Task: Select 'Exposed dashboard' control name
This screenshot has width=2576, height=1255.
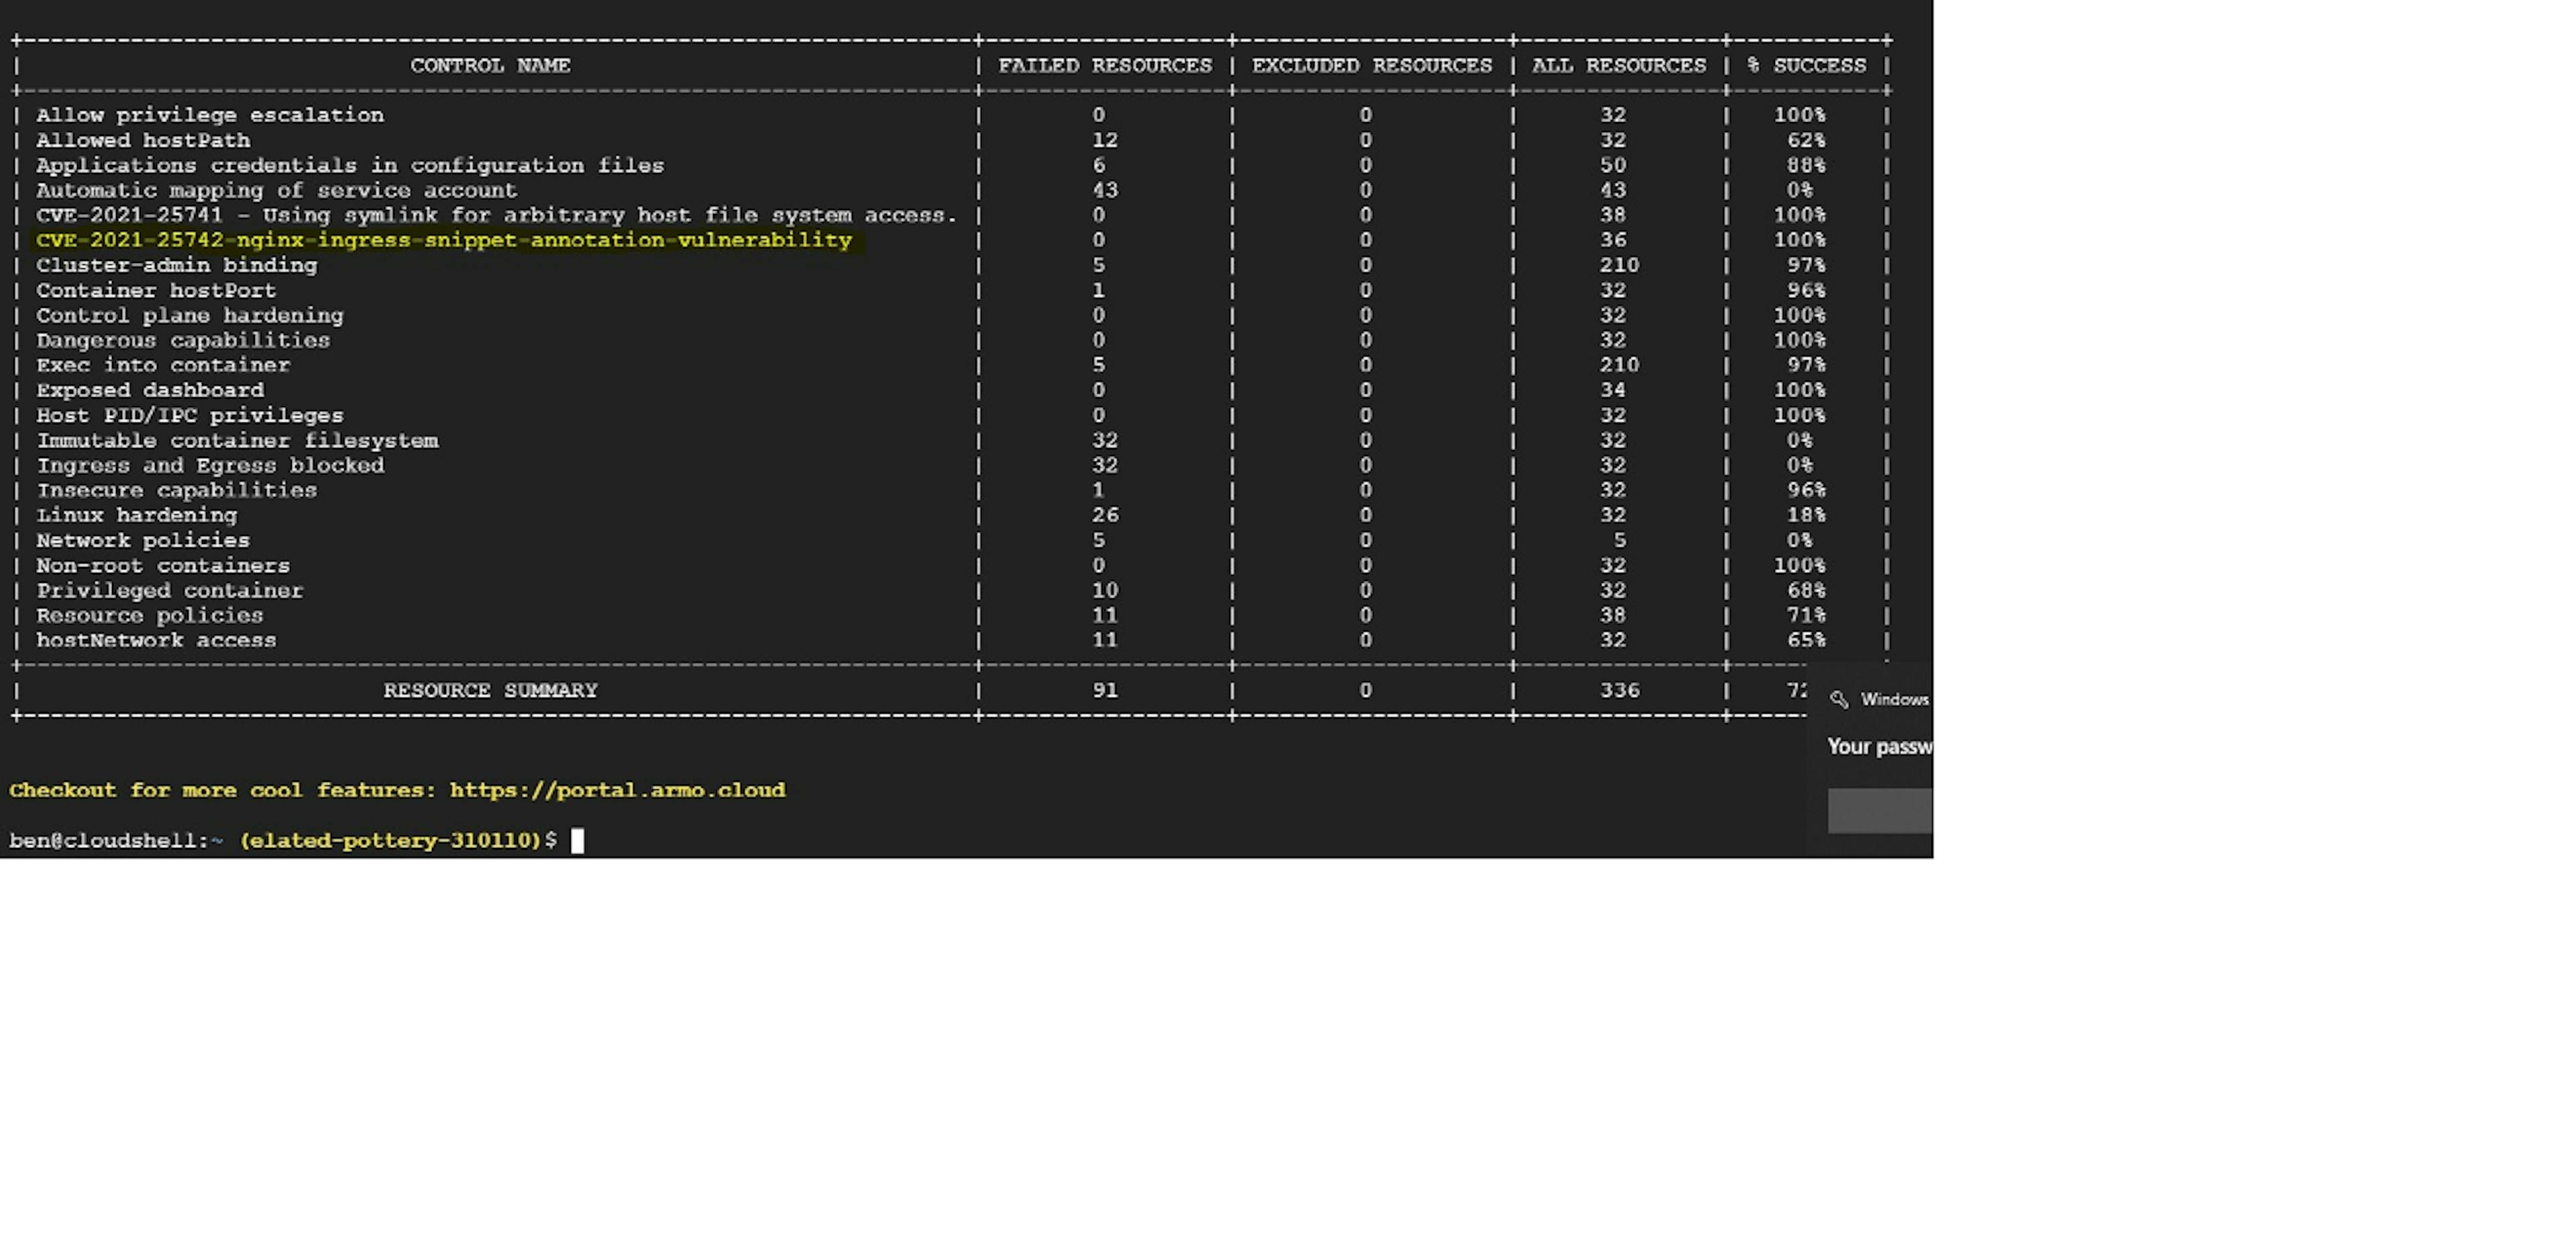Action: pos(150,390)
